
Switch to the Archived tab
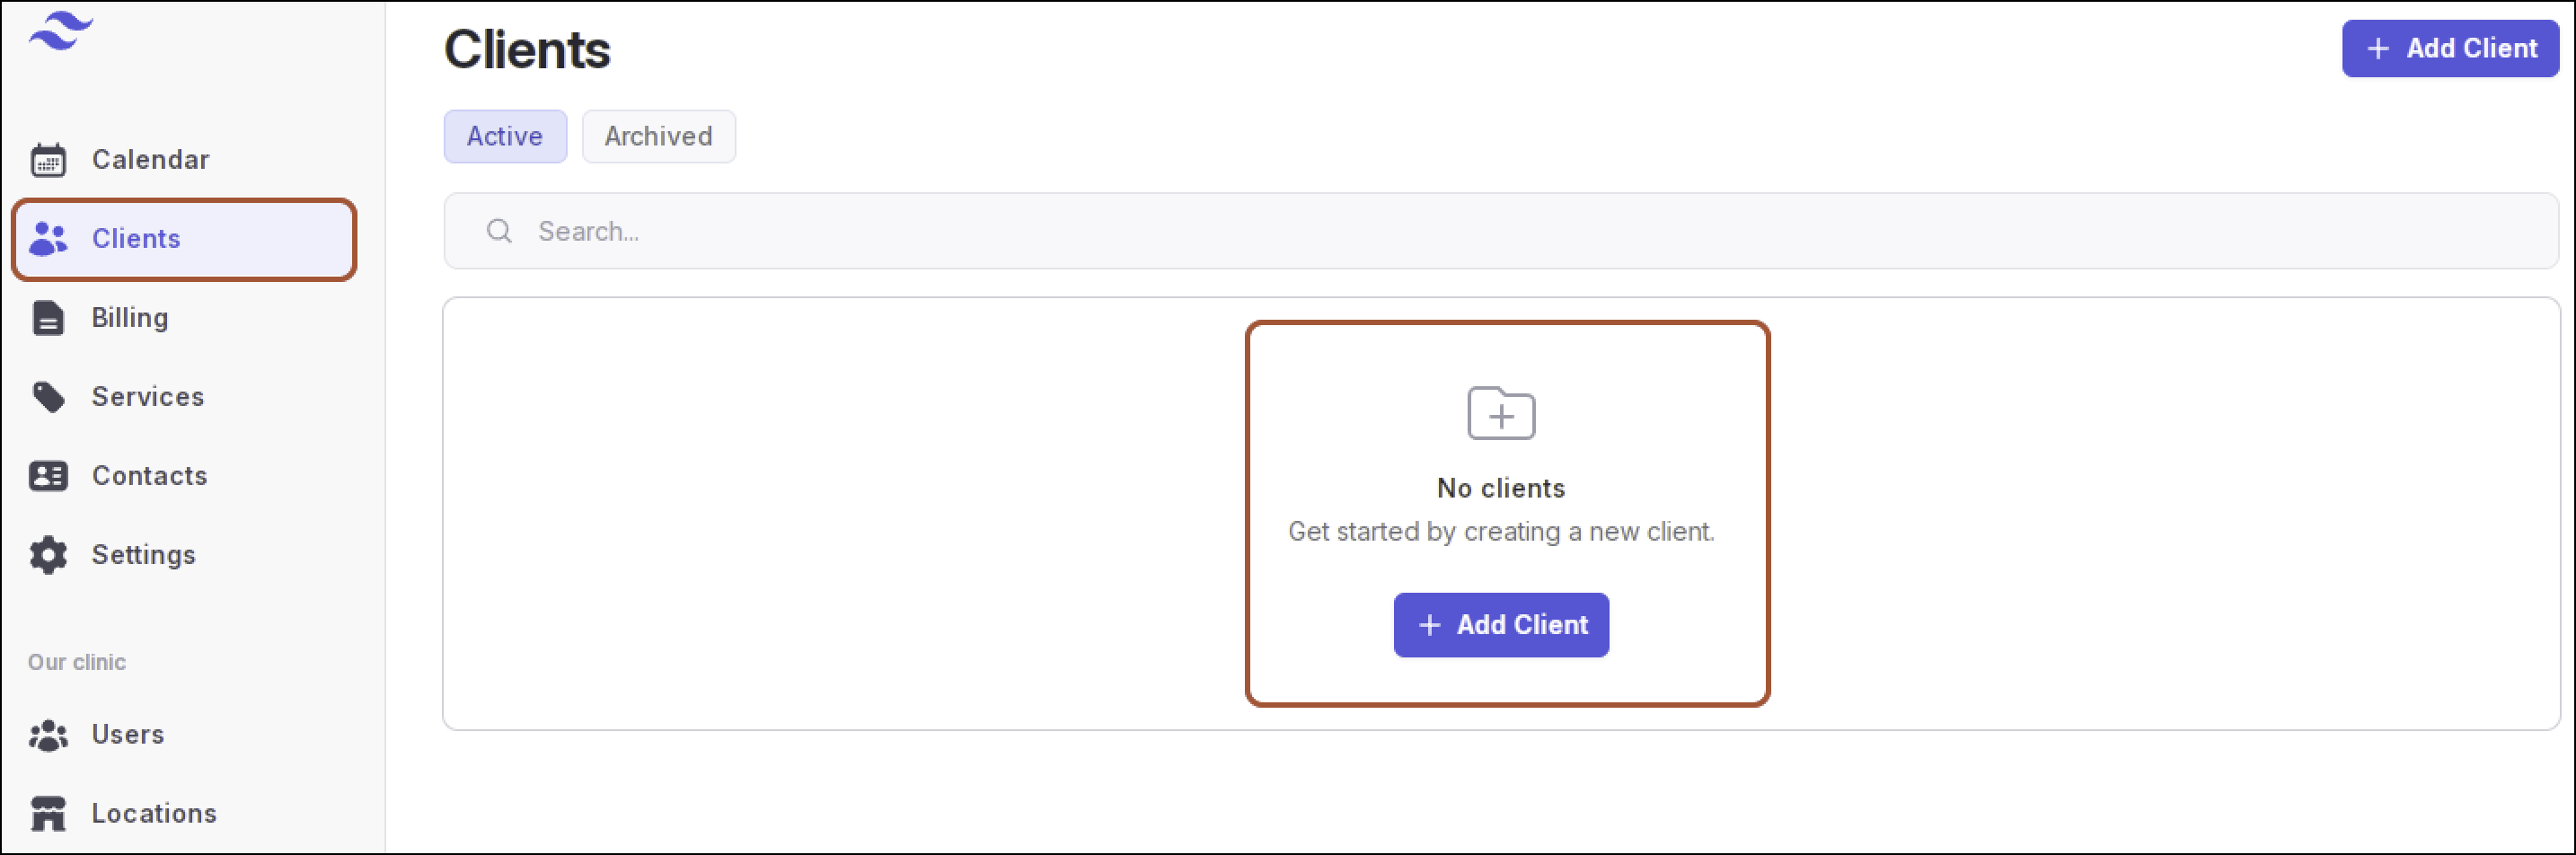[659, 136]
